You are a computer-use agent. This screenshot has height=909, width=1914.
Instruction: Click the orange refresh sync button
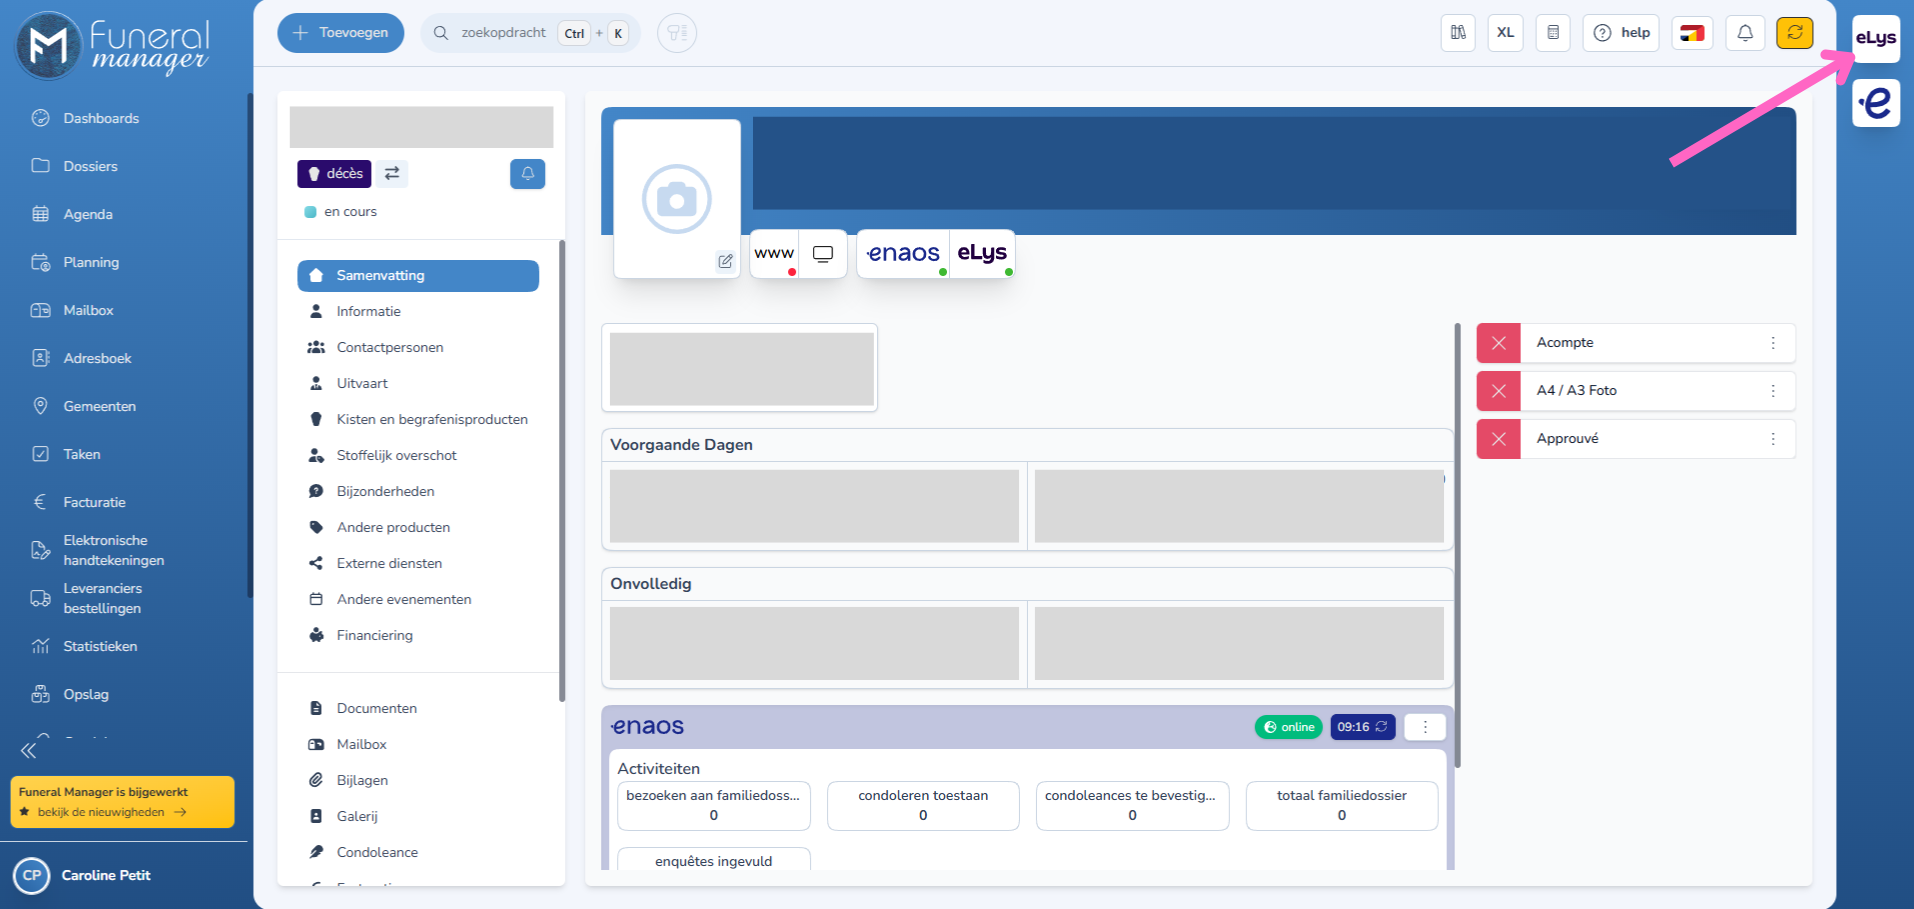1795,33
